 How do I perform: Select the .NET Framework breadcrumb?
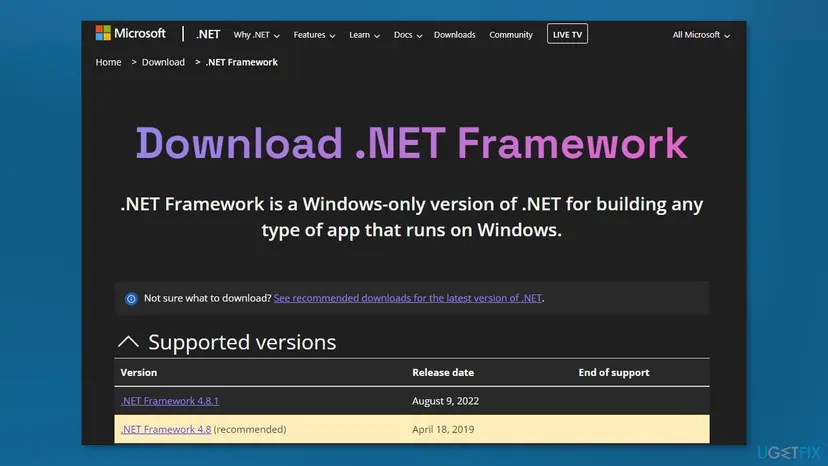point(241,62)
